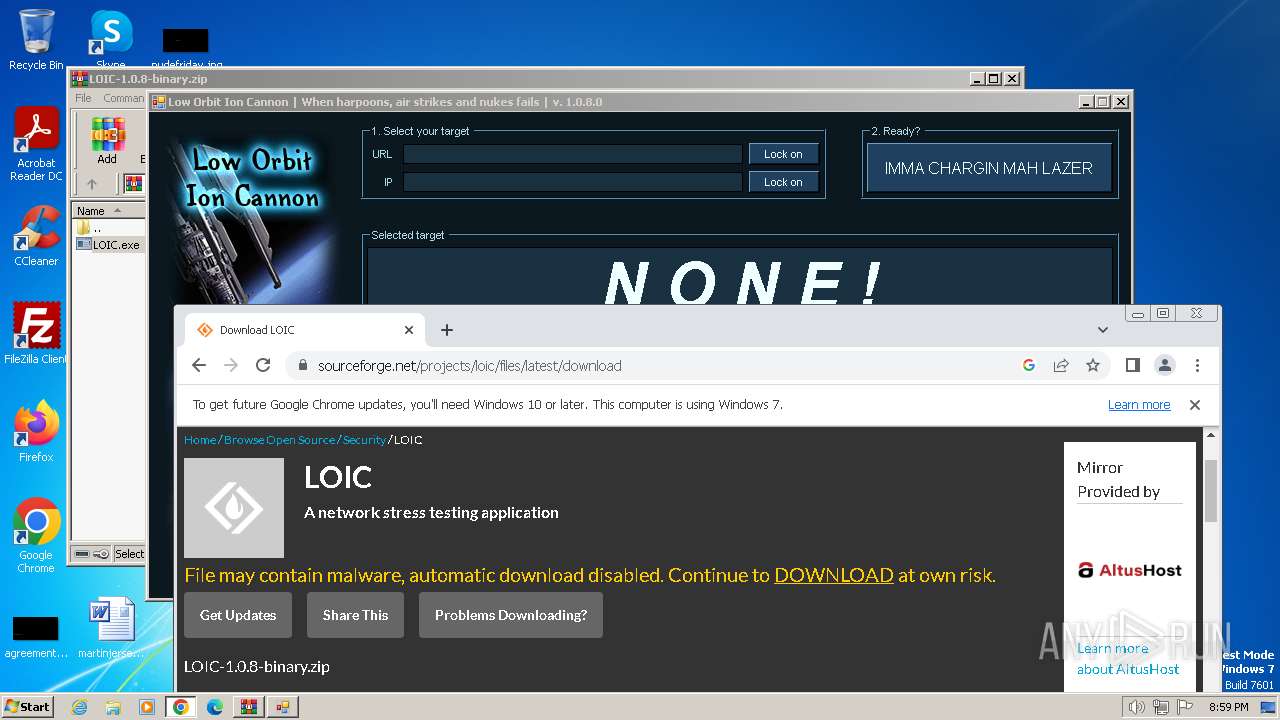The image size is (1280, 720).
Task: Switch to WinRAR in the taskbar
Action: (249, 707)
